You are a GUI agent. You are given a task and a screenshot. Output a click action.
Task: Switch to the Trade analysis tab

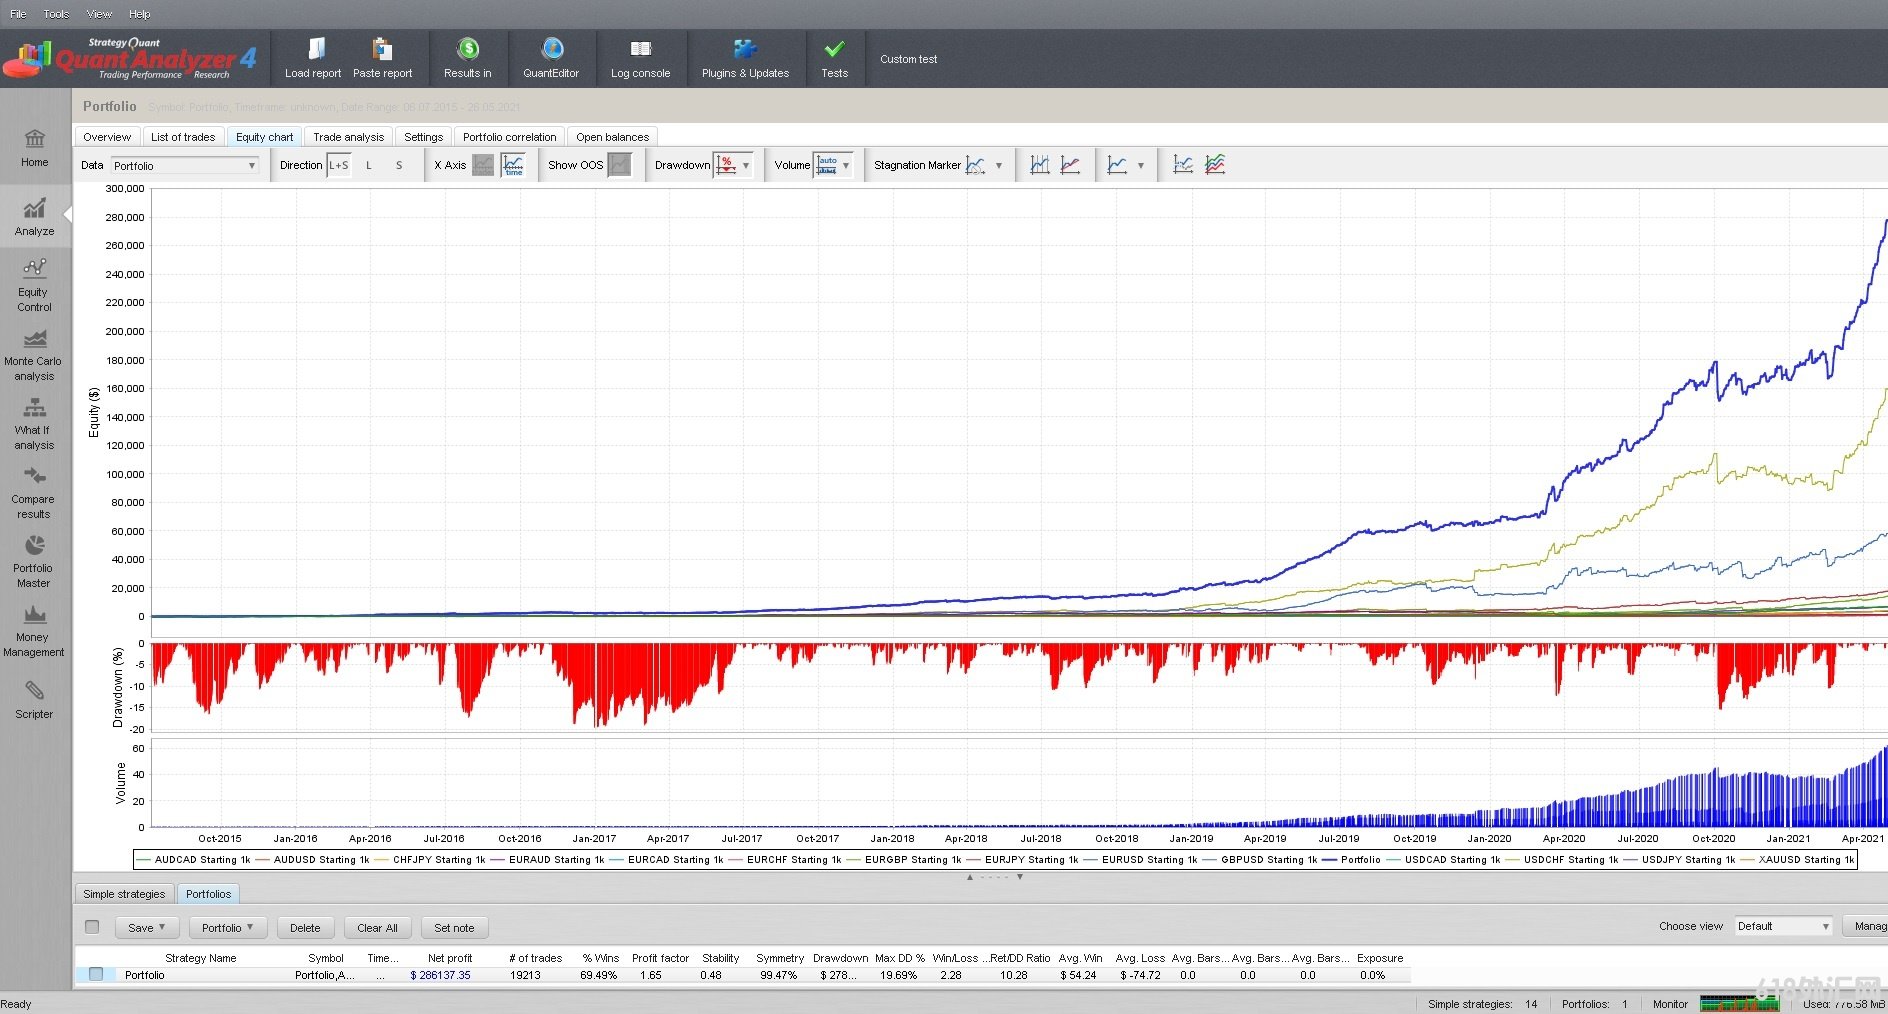(348, 137)
